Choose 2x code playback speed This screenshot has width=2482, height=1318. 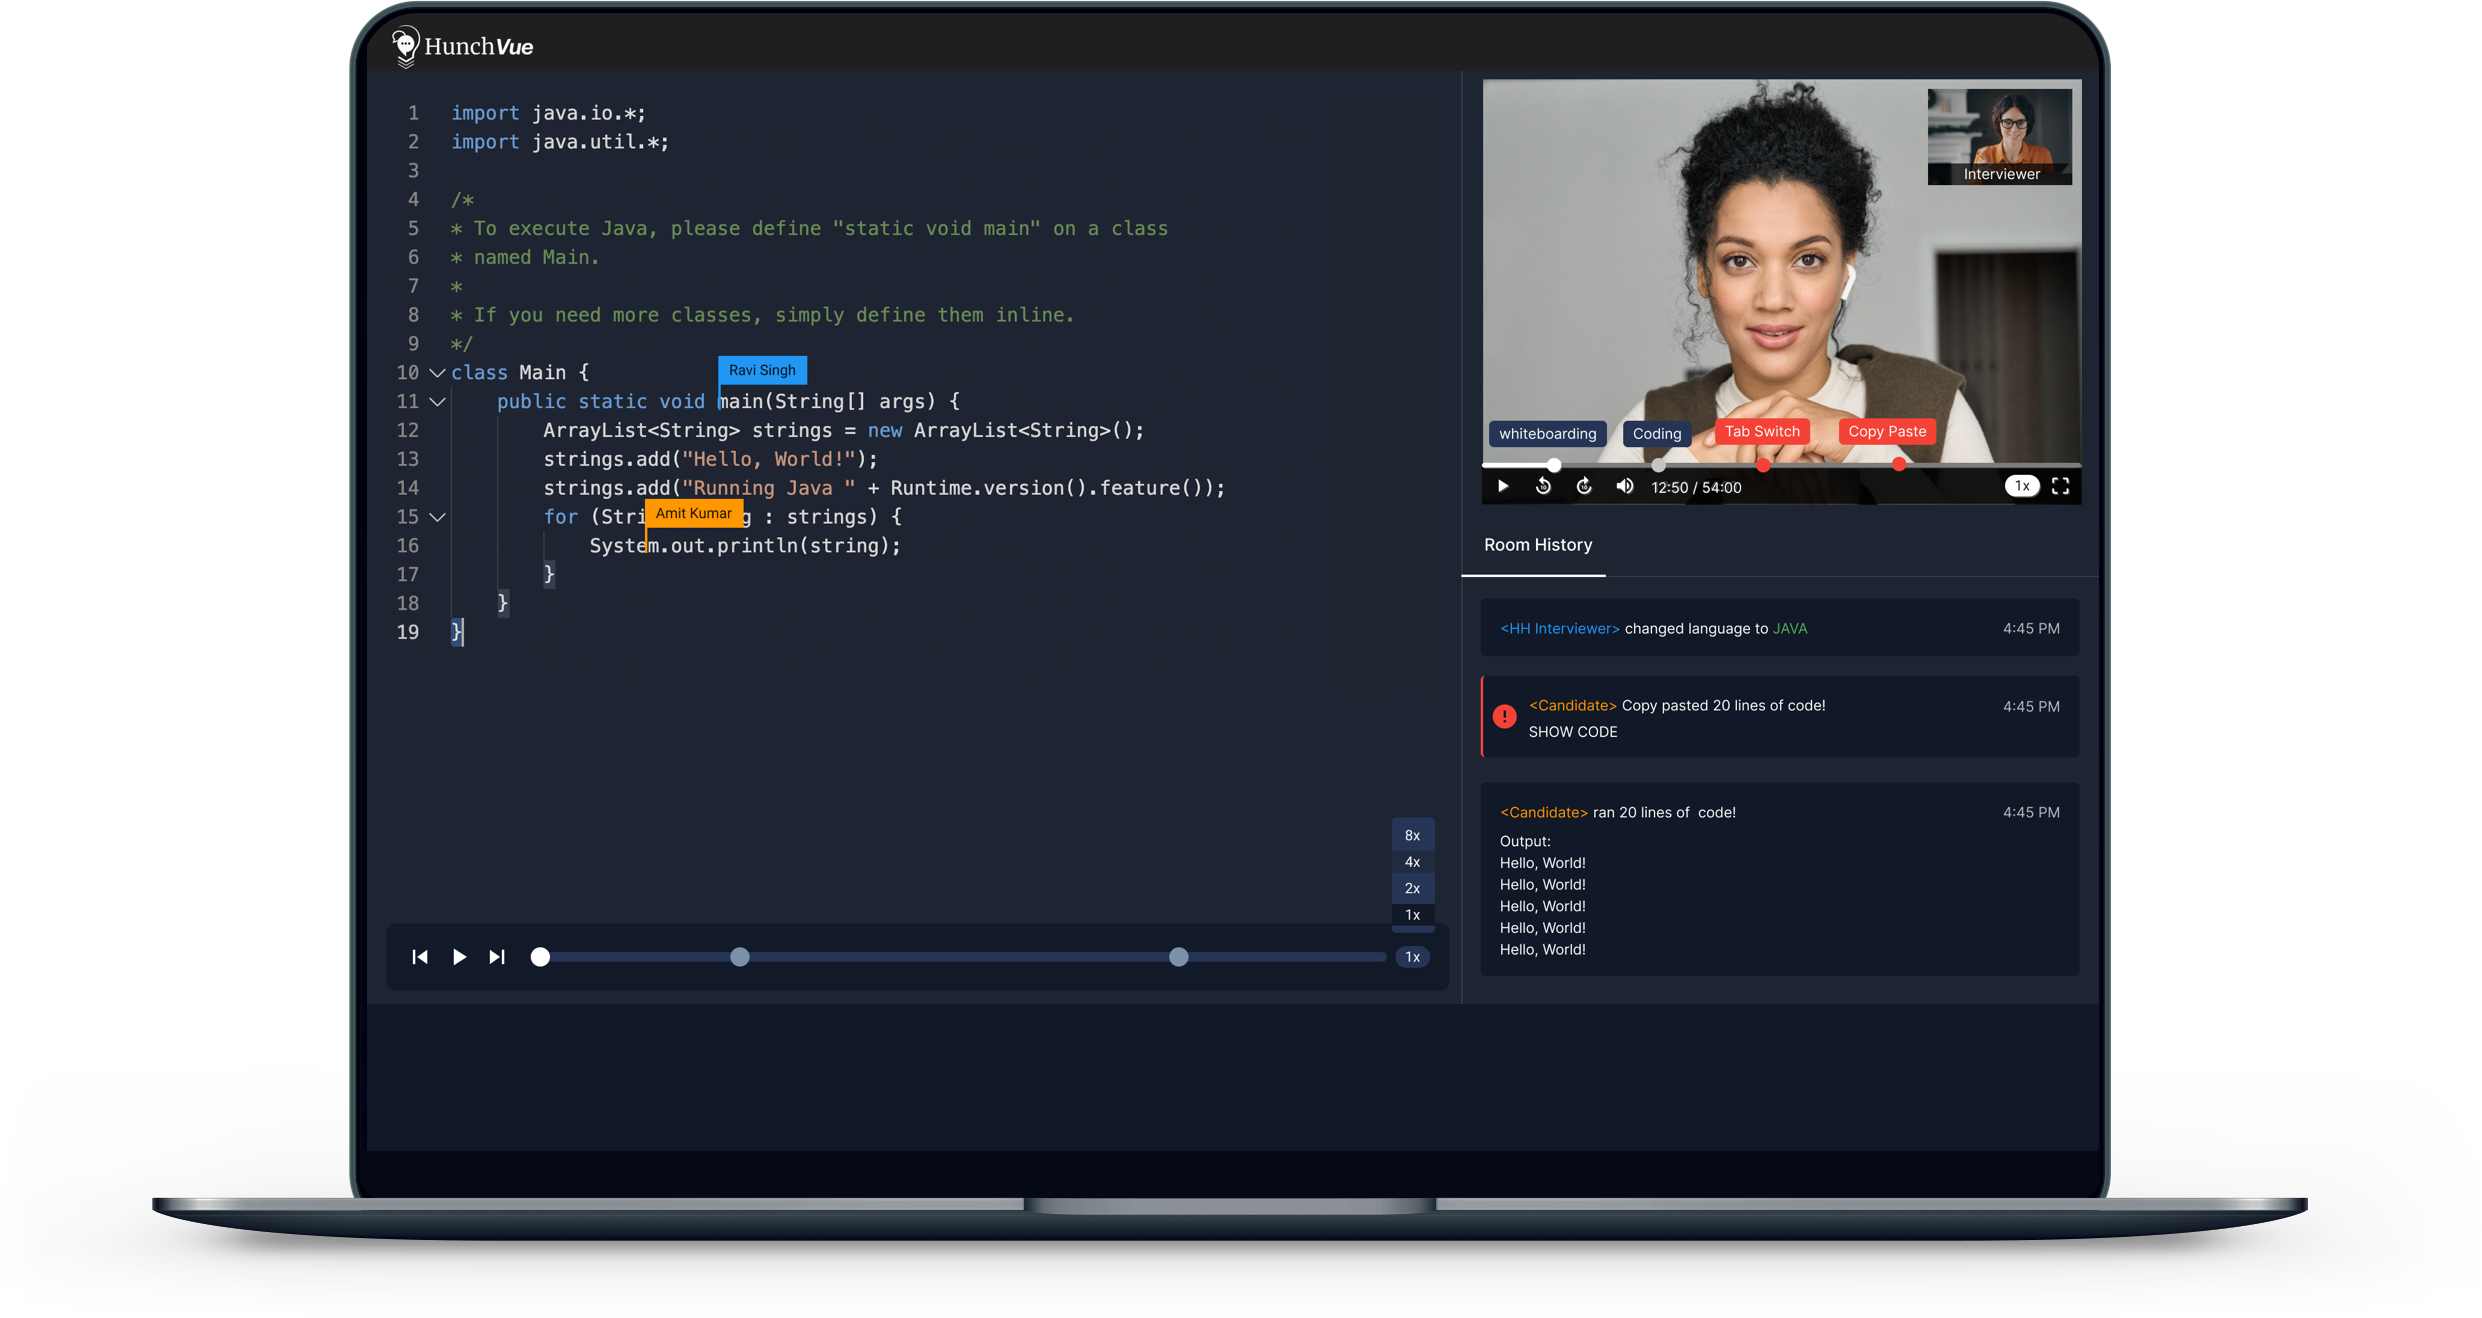tap(1412, 888)
